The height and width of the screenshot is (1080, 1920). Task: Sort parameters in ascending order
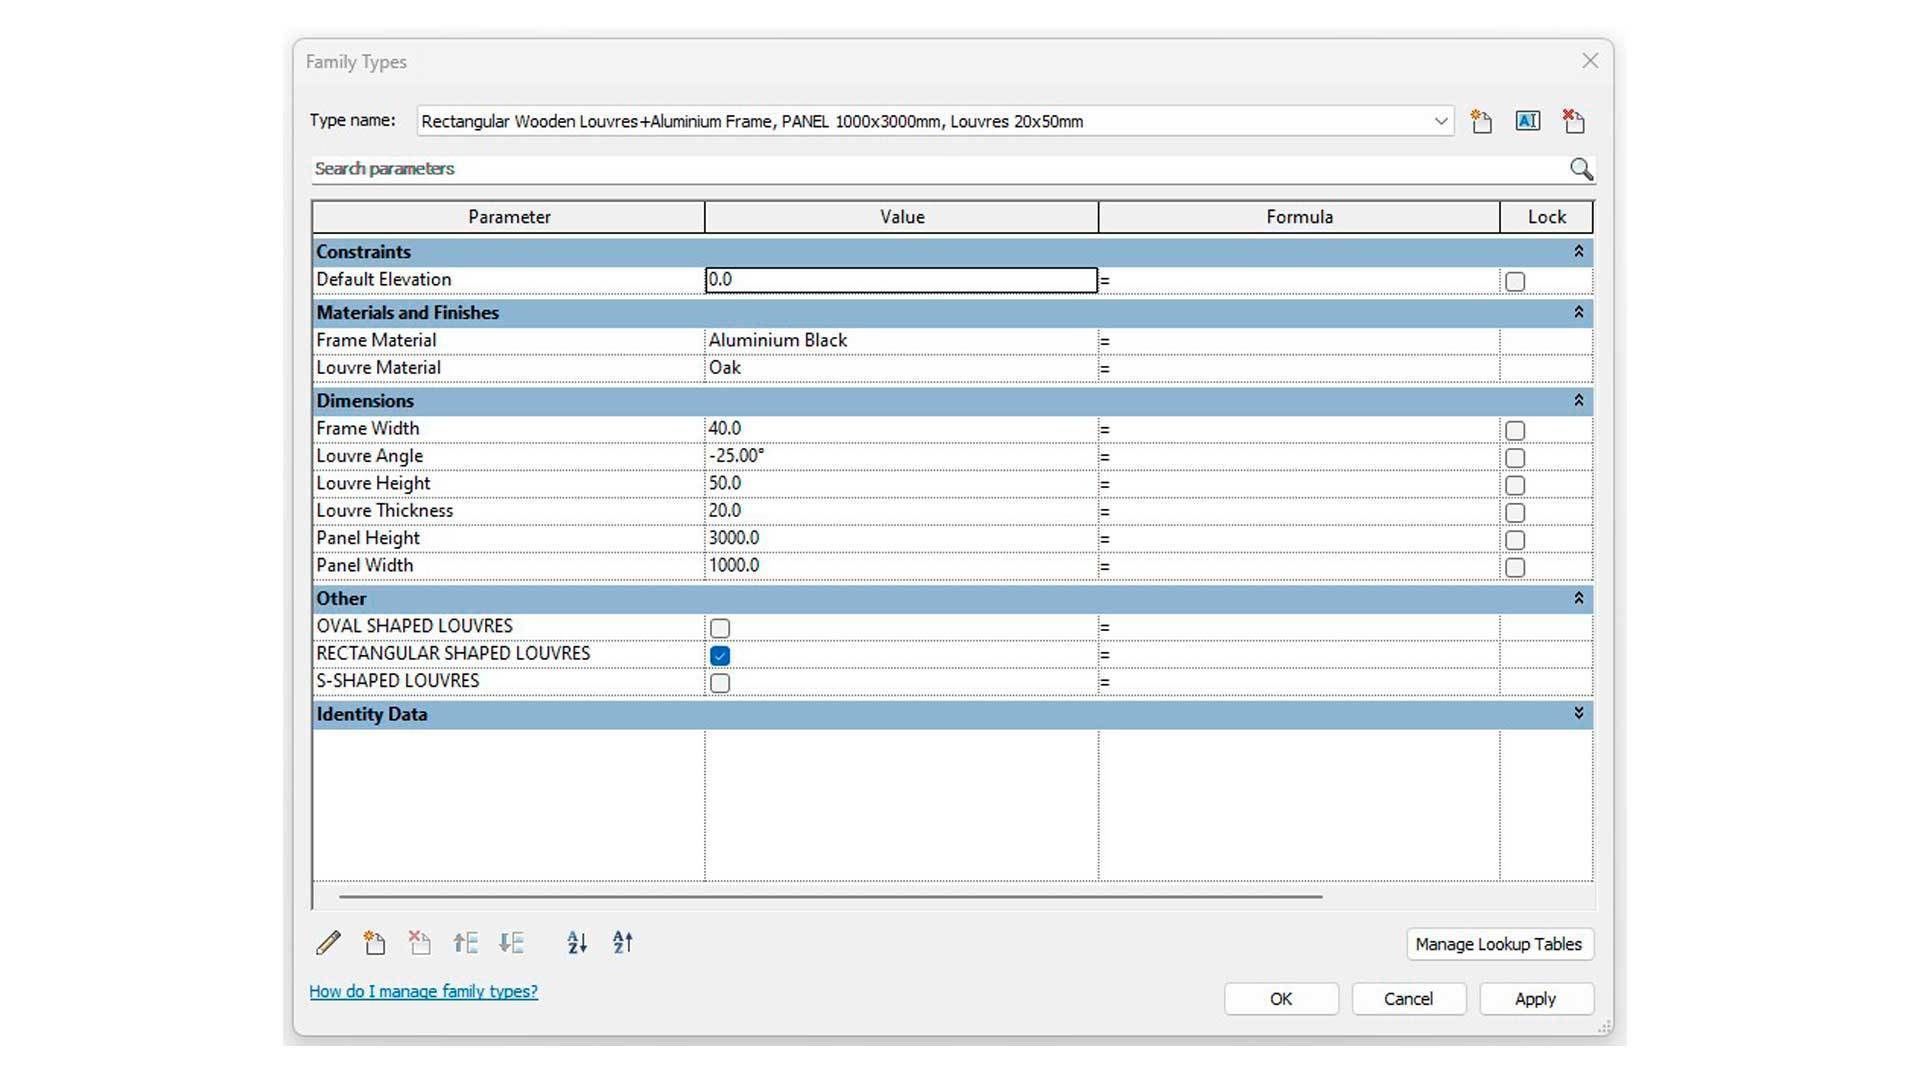tap(577, 943)
